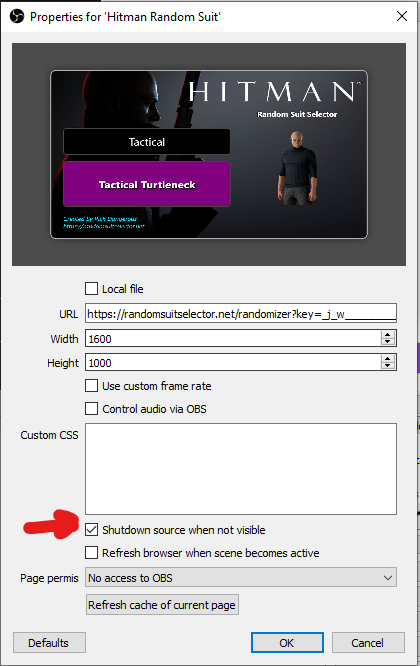Enable the Local file checkbox
This screenshot has height=666, width=420.
pos(91,289)
